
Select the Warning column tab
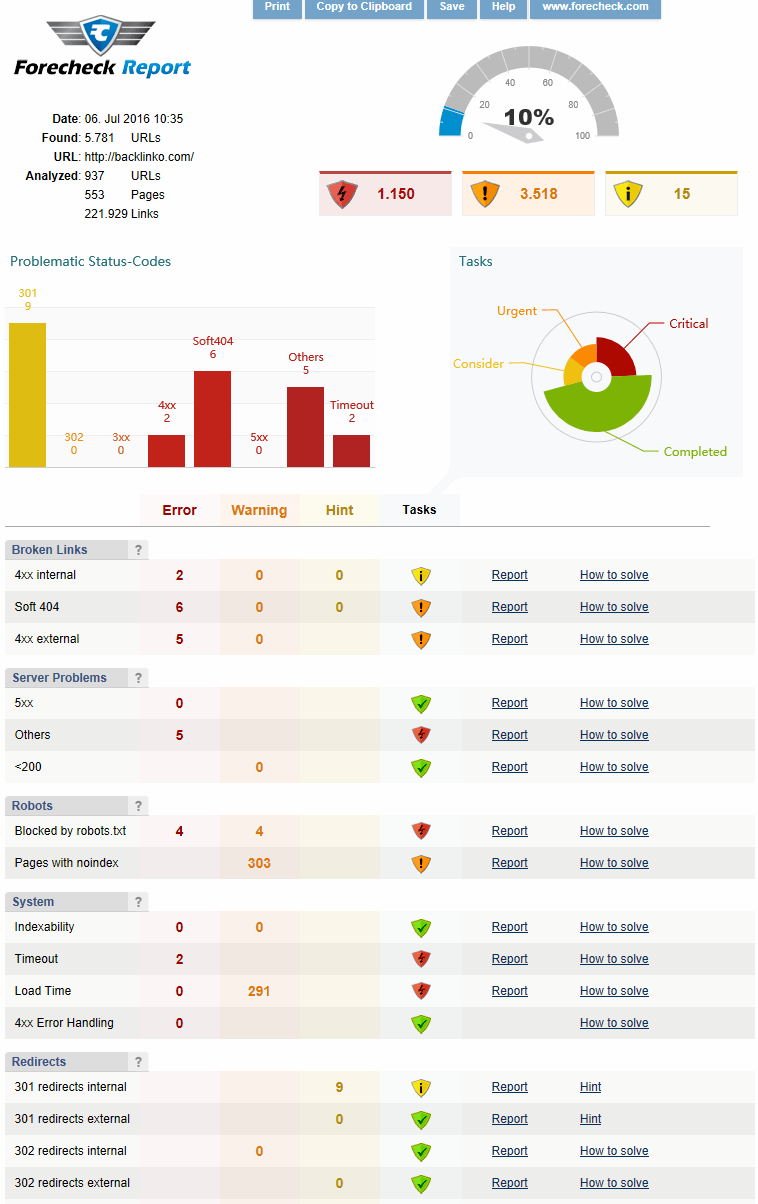click(x=259, y=510)
